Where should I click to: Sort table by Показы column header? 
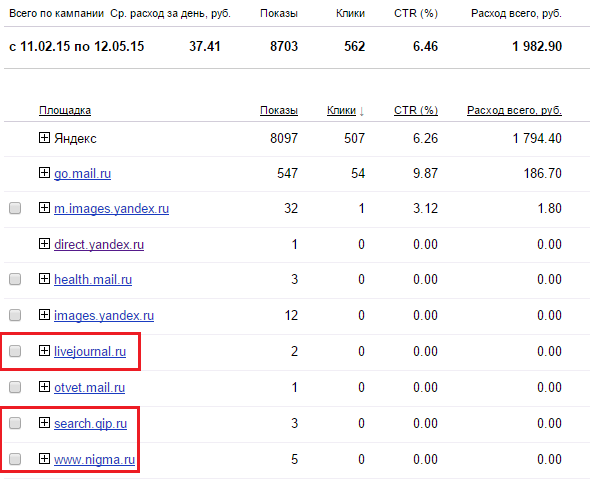pos(279,111)
